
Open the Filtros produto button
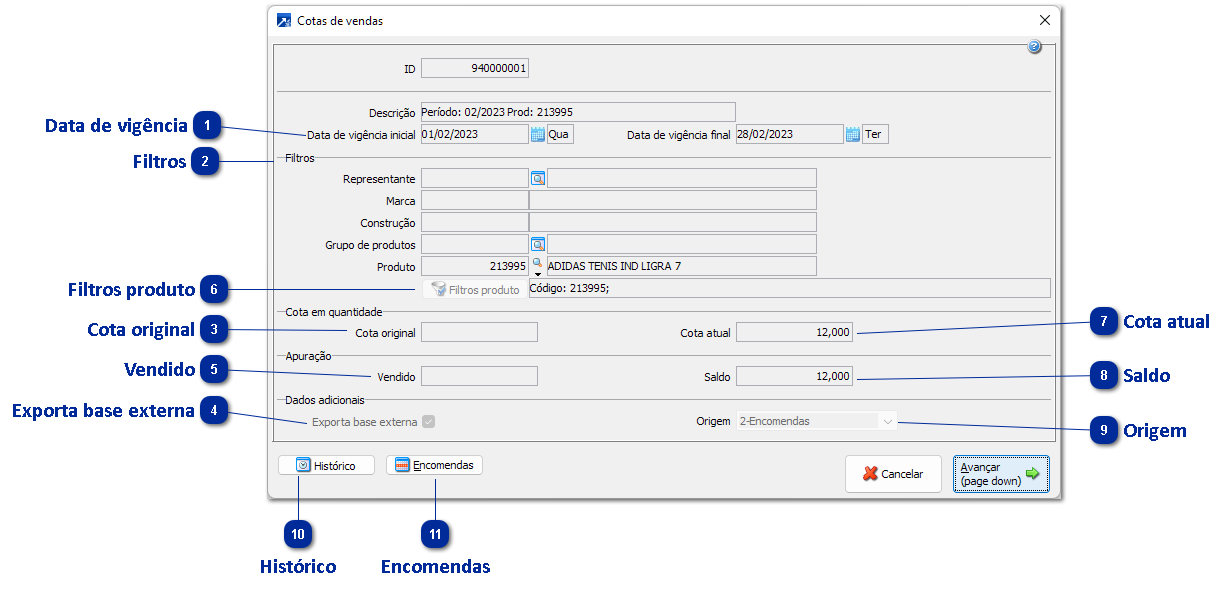pyautogui.click(x=474, y=289)
